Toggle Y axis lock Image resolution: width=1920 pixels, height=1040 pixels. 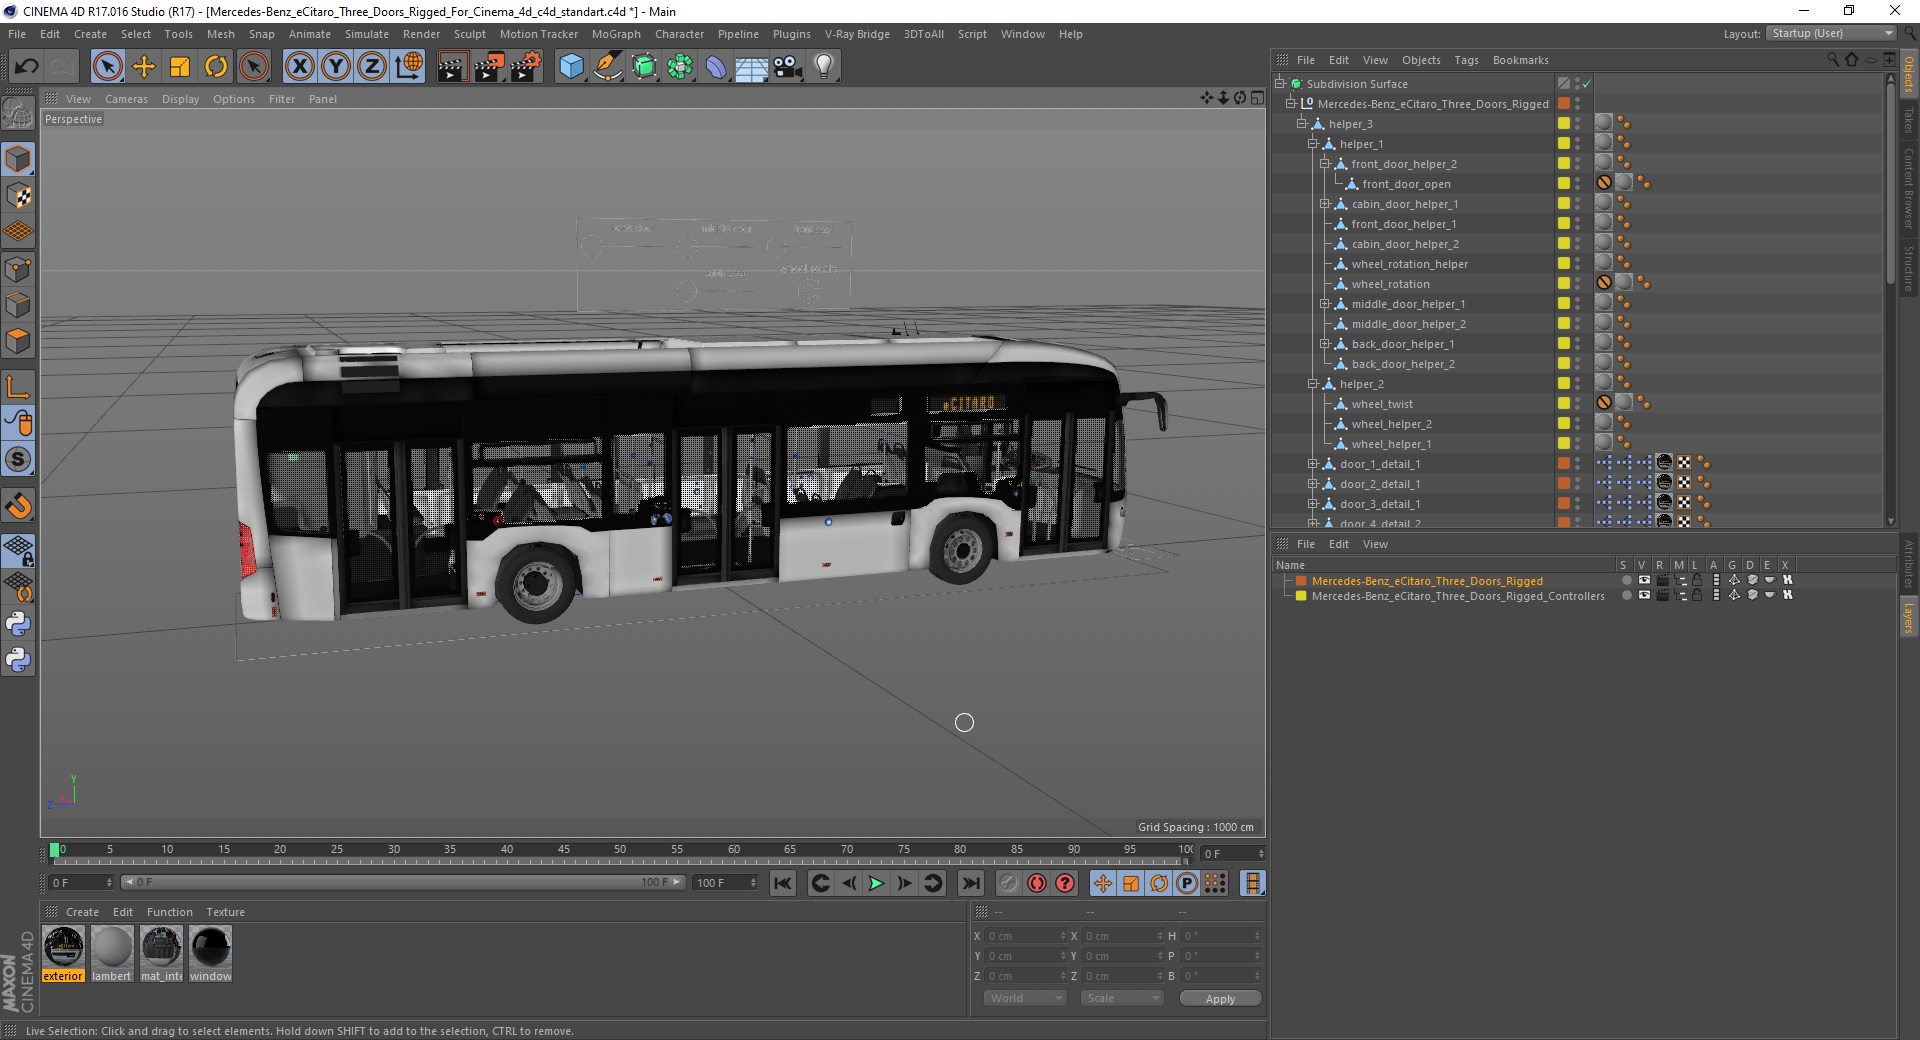pyautogui.click(x=336, y=67)
